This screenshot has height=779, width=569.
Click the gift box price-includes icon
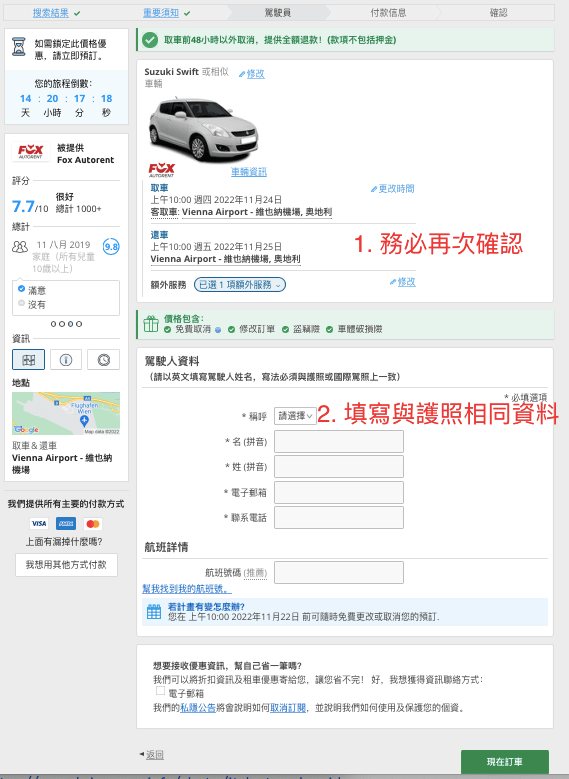[151, 324]
